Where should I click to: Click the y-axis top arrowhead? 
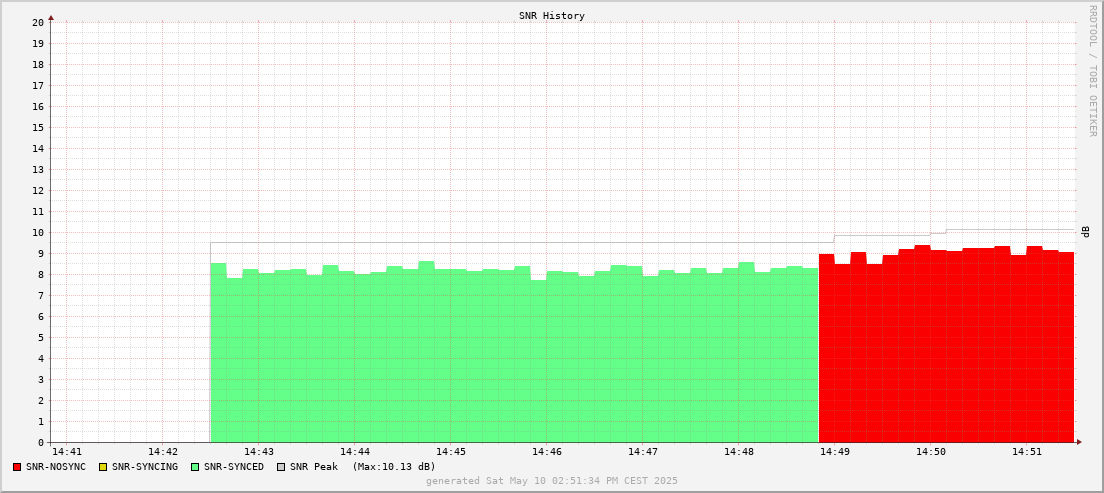tap(51, 18)
